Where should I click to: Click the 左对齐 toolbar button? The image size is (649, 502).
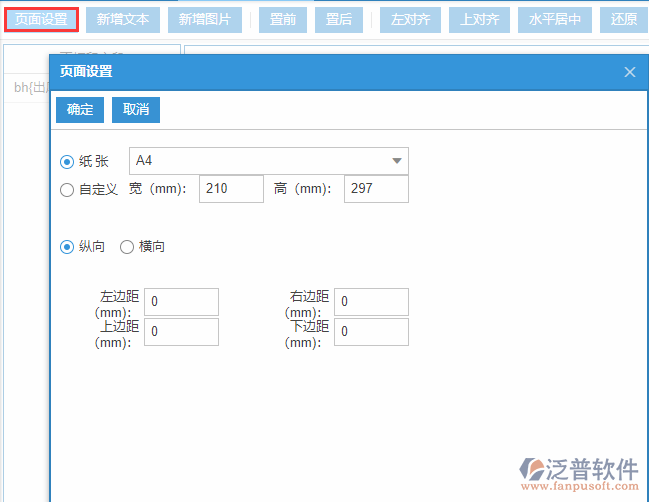[x=411, y=19]
